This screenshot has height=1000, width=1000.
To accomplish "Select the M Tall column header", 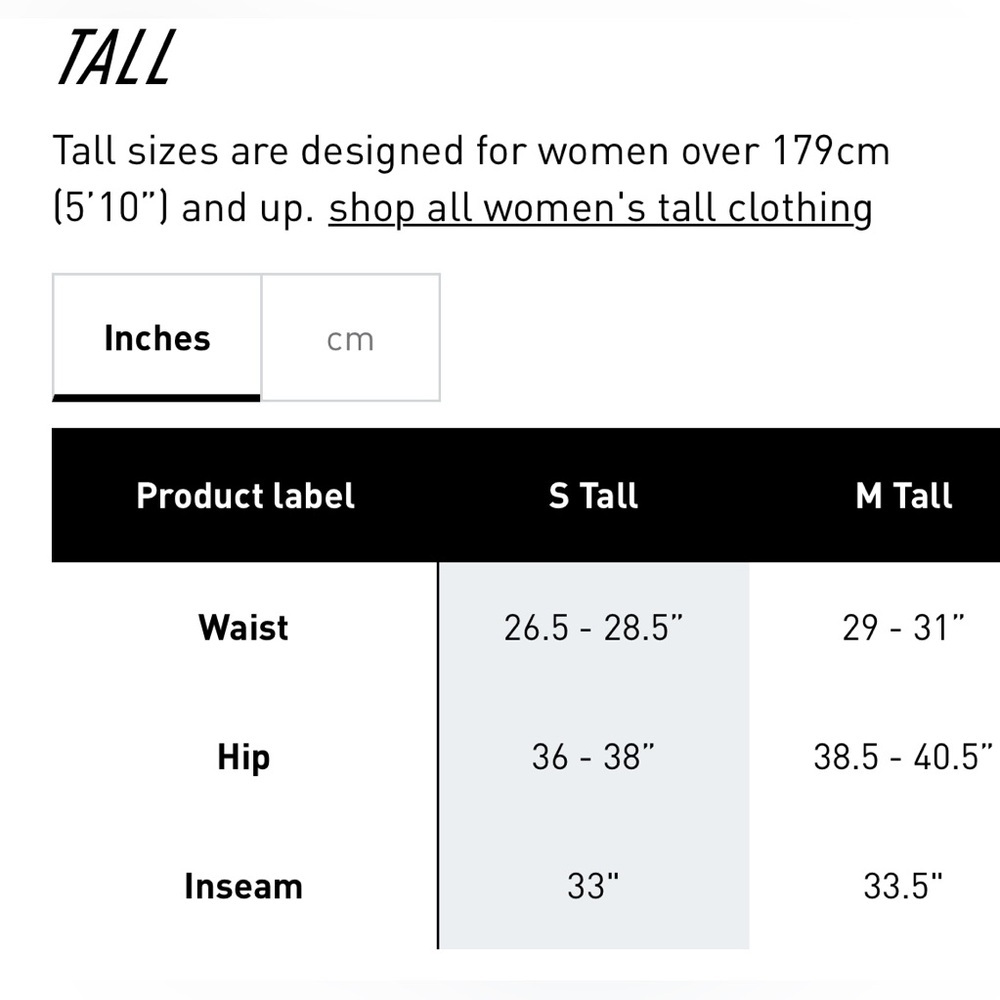I will [904, 496].
